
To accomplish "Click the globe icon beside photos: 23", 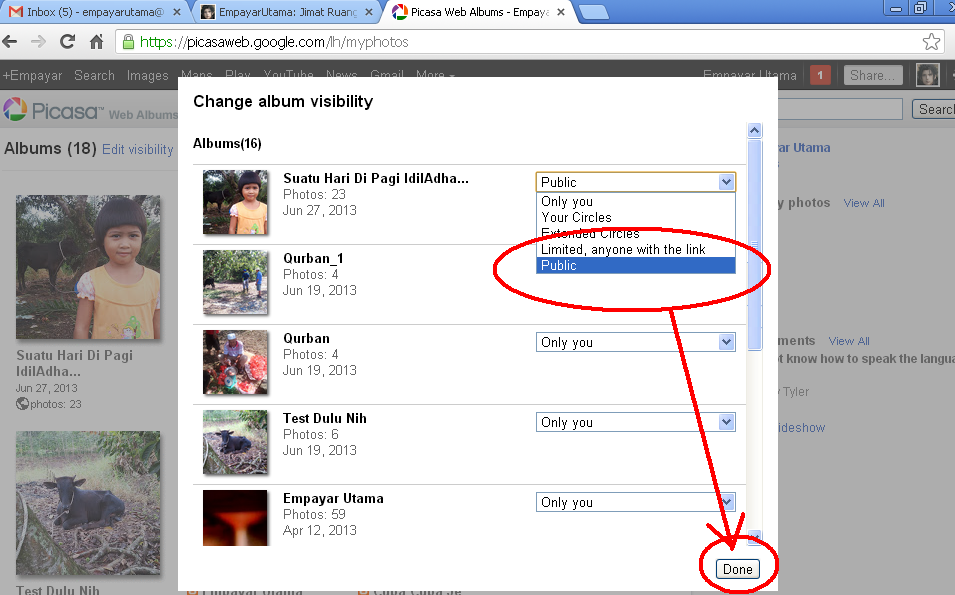I will pos(23,404).
